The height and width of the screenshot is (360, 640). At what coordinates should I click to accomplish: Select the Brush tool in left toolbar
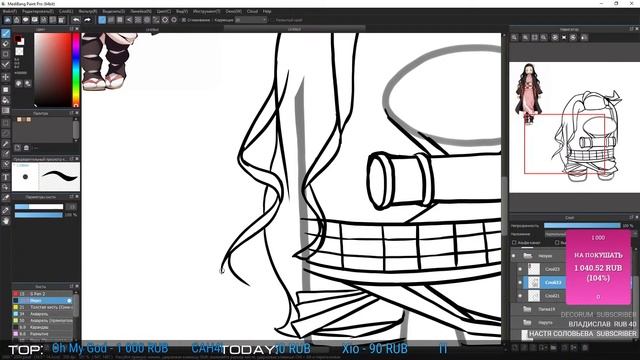(5, 33)
